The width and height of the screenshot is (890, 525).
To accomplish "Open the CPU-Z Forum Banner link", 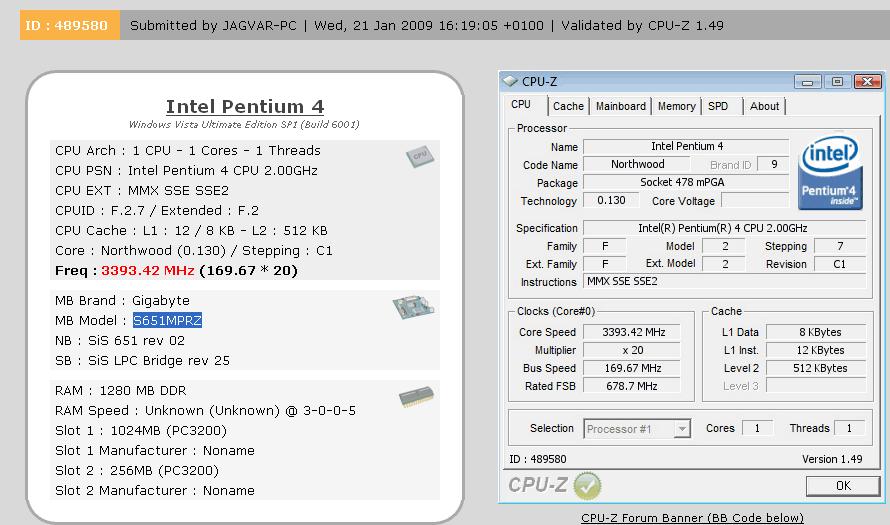I will coord(692,518).
